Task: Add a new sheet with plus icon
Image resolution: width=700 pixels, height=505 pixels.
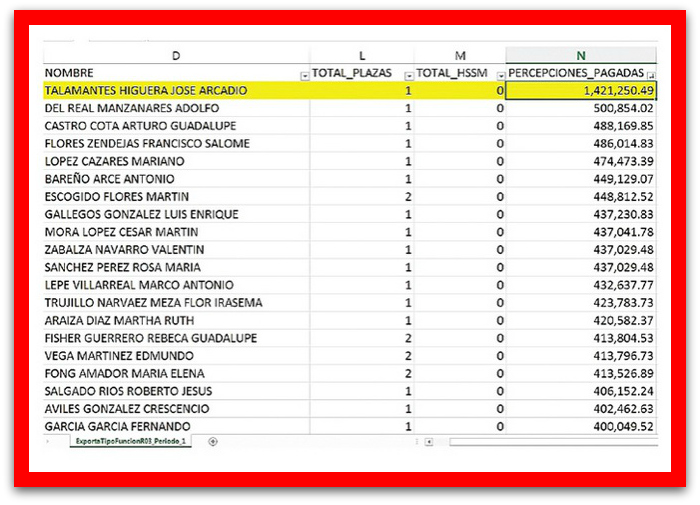Action: tap(213, 441)
